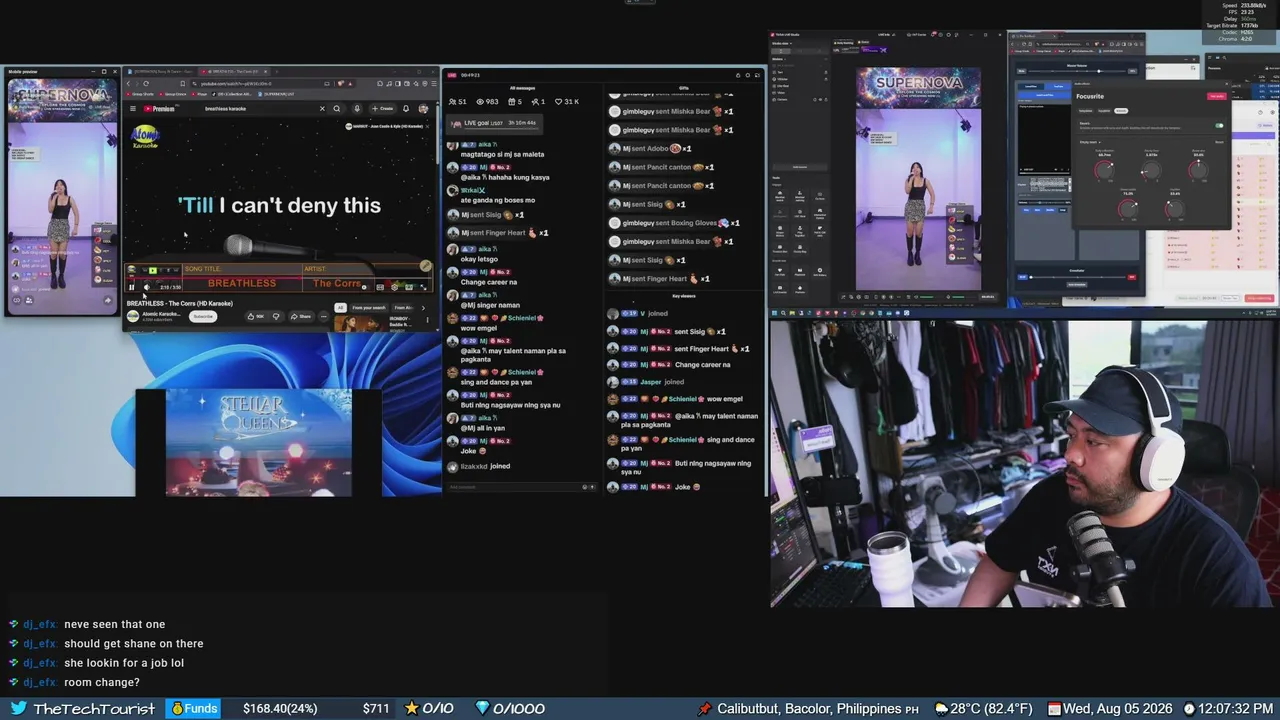Show more filter chips with arrow
Viewport: 1280px width, 720px height.
click(x=422, y=308)
